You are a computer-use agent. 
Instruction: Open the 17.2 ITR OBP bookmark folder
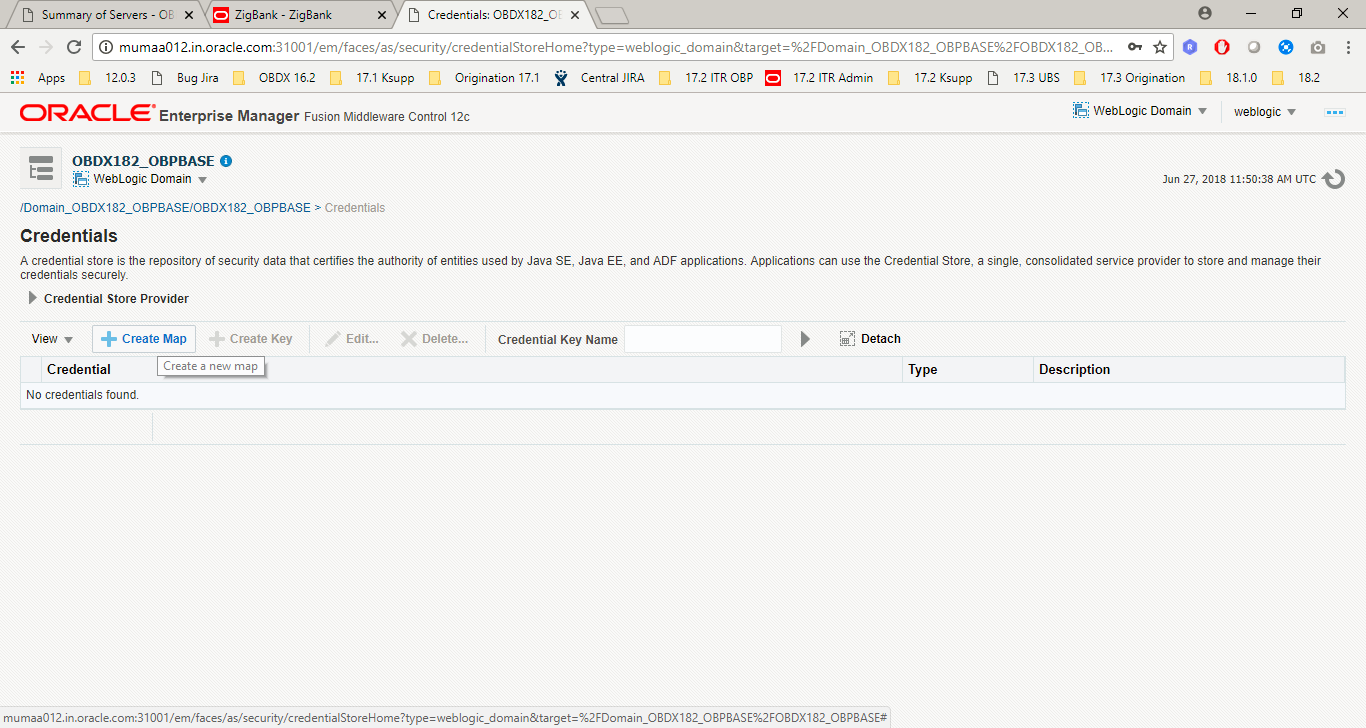[x=705, y=78]
